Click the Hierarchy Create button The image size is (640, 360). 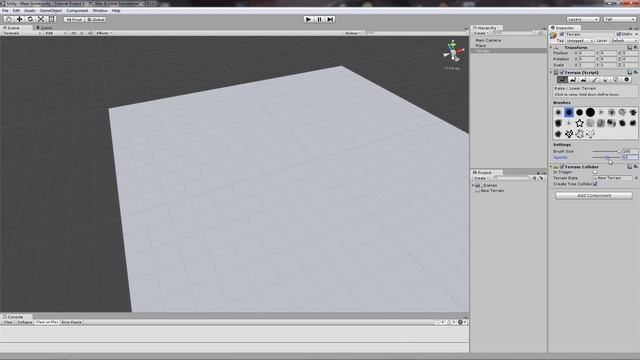pos(480,33)
